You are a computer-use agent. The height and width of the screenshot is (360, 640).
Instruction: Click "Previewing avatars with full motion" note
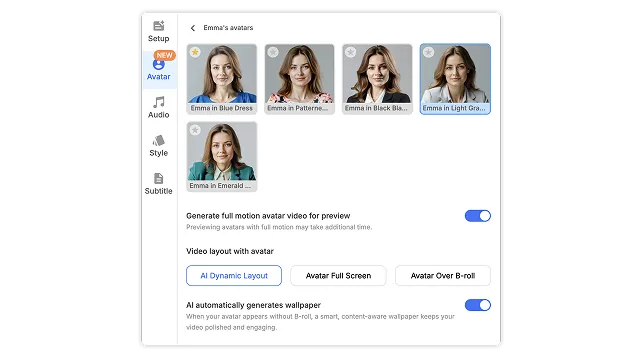(279, 227)
